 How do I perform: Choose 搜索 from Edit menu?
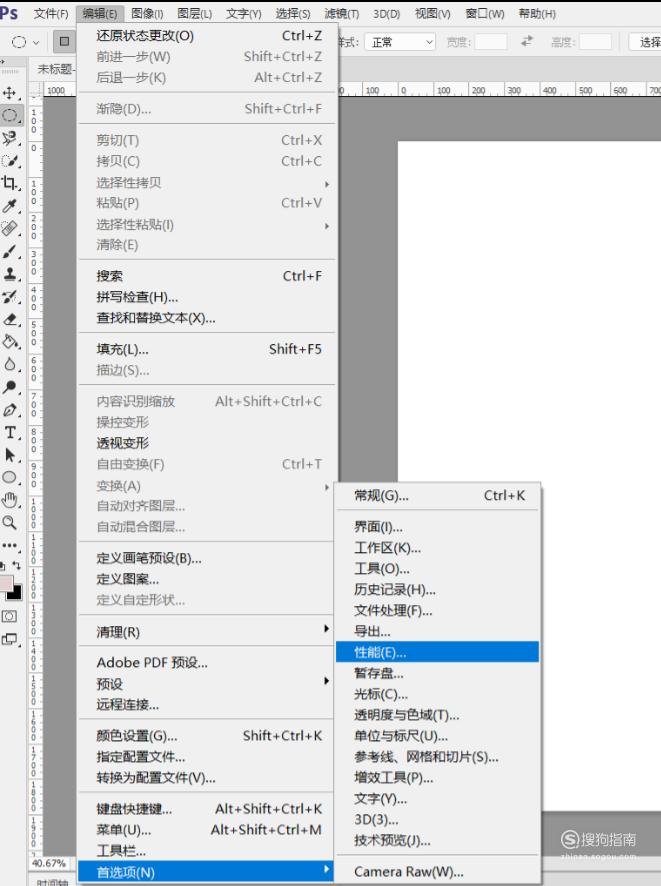pos(206,276)
